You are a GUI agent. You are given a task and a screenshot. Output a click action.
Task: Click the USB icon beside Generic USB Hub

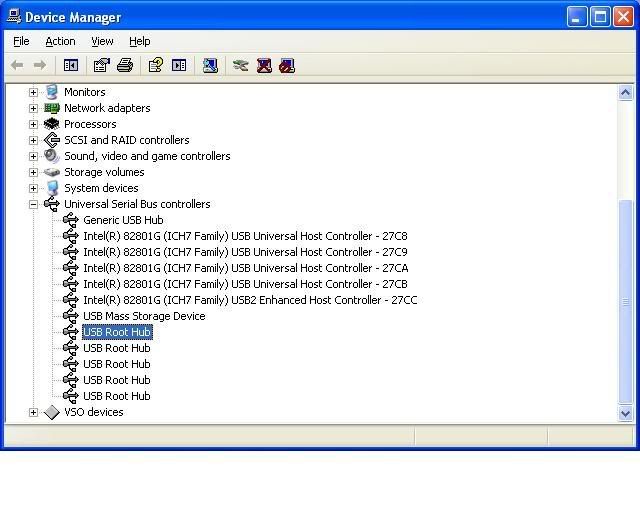(71, 220)
